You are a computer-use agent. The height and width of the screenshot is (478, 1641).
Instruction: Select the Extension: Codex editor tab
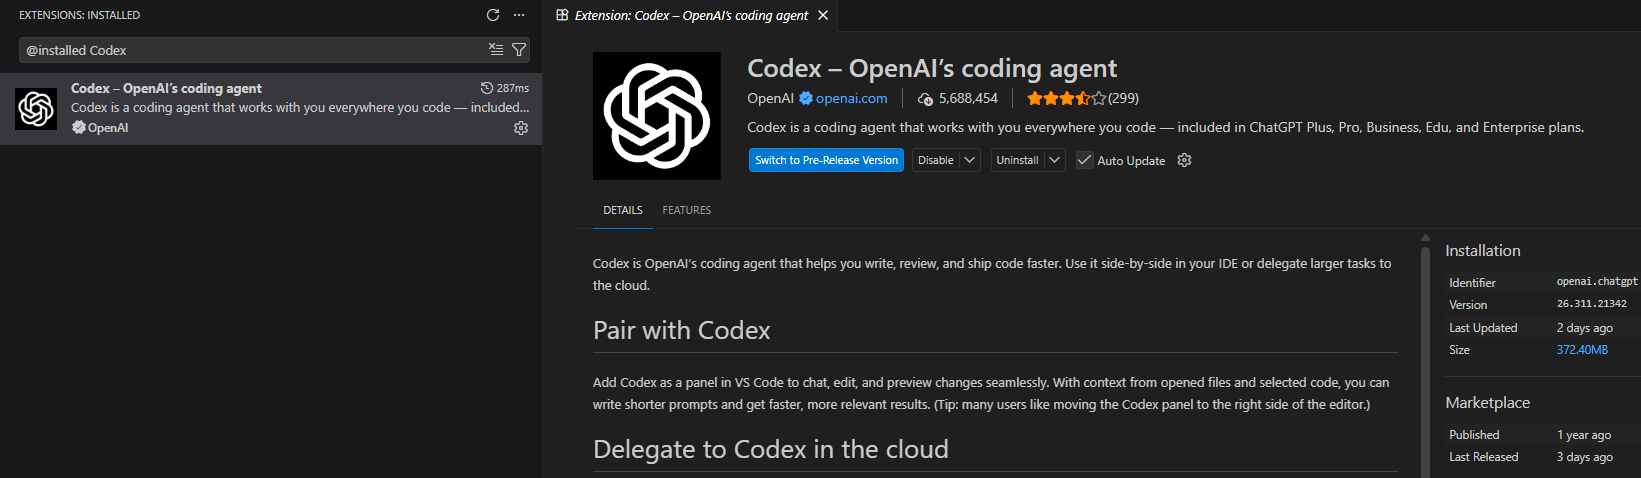691,15
